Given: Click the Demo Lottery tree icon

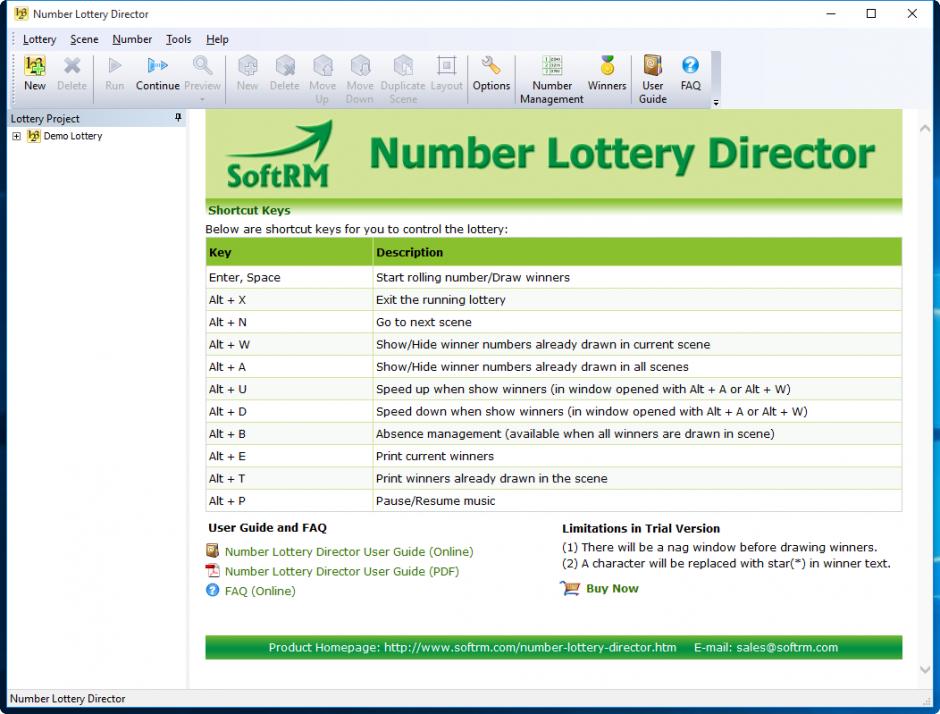Looking at the screenshot, I should pyautogui.click(x=34, y=136).
